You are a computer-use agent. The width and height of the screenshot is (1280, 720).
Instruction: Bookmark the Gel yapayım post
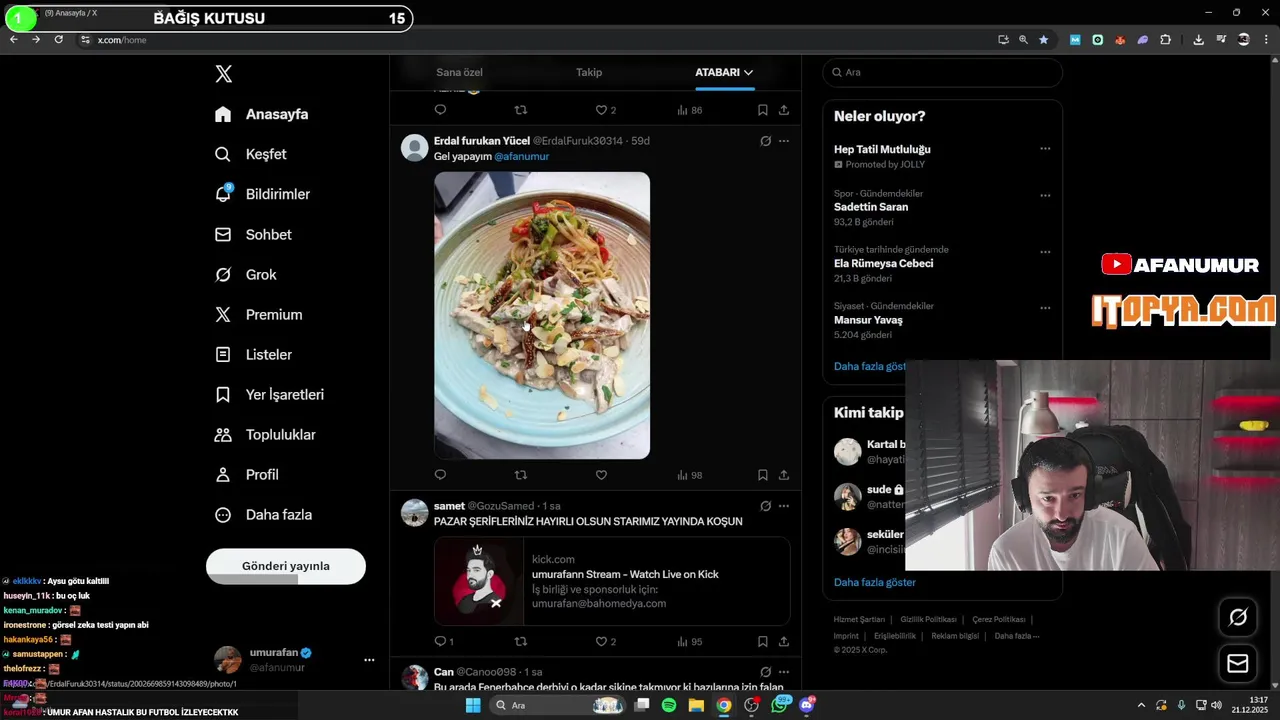[x=762, y=475]
